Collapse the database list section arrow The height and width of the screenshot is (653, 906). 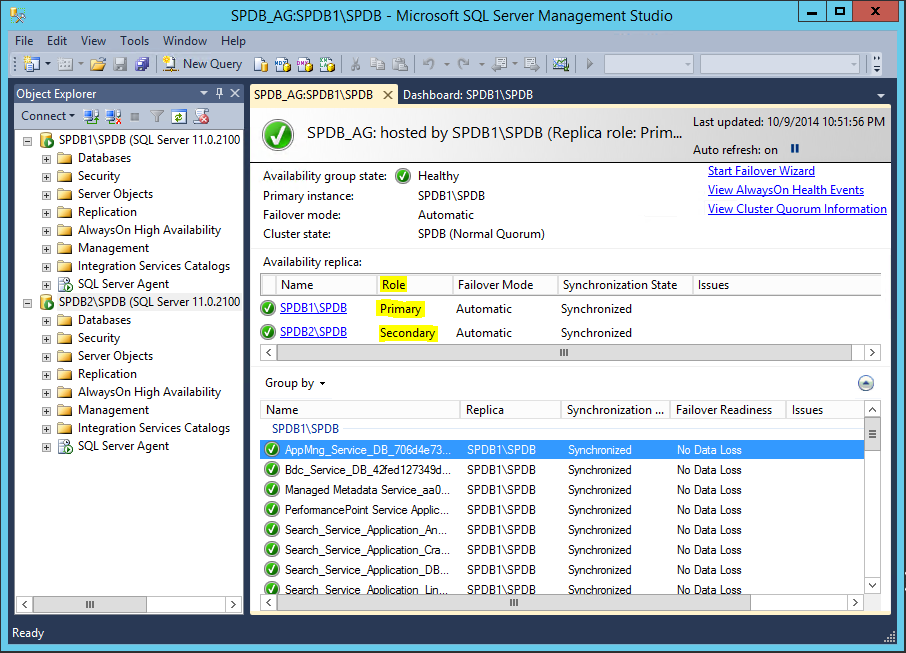866,383
